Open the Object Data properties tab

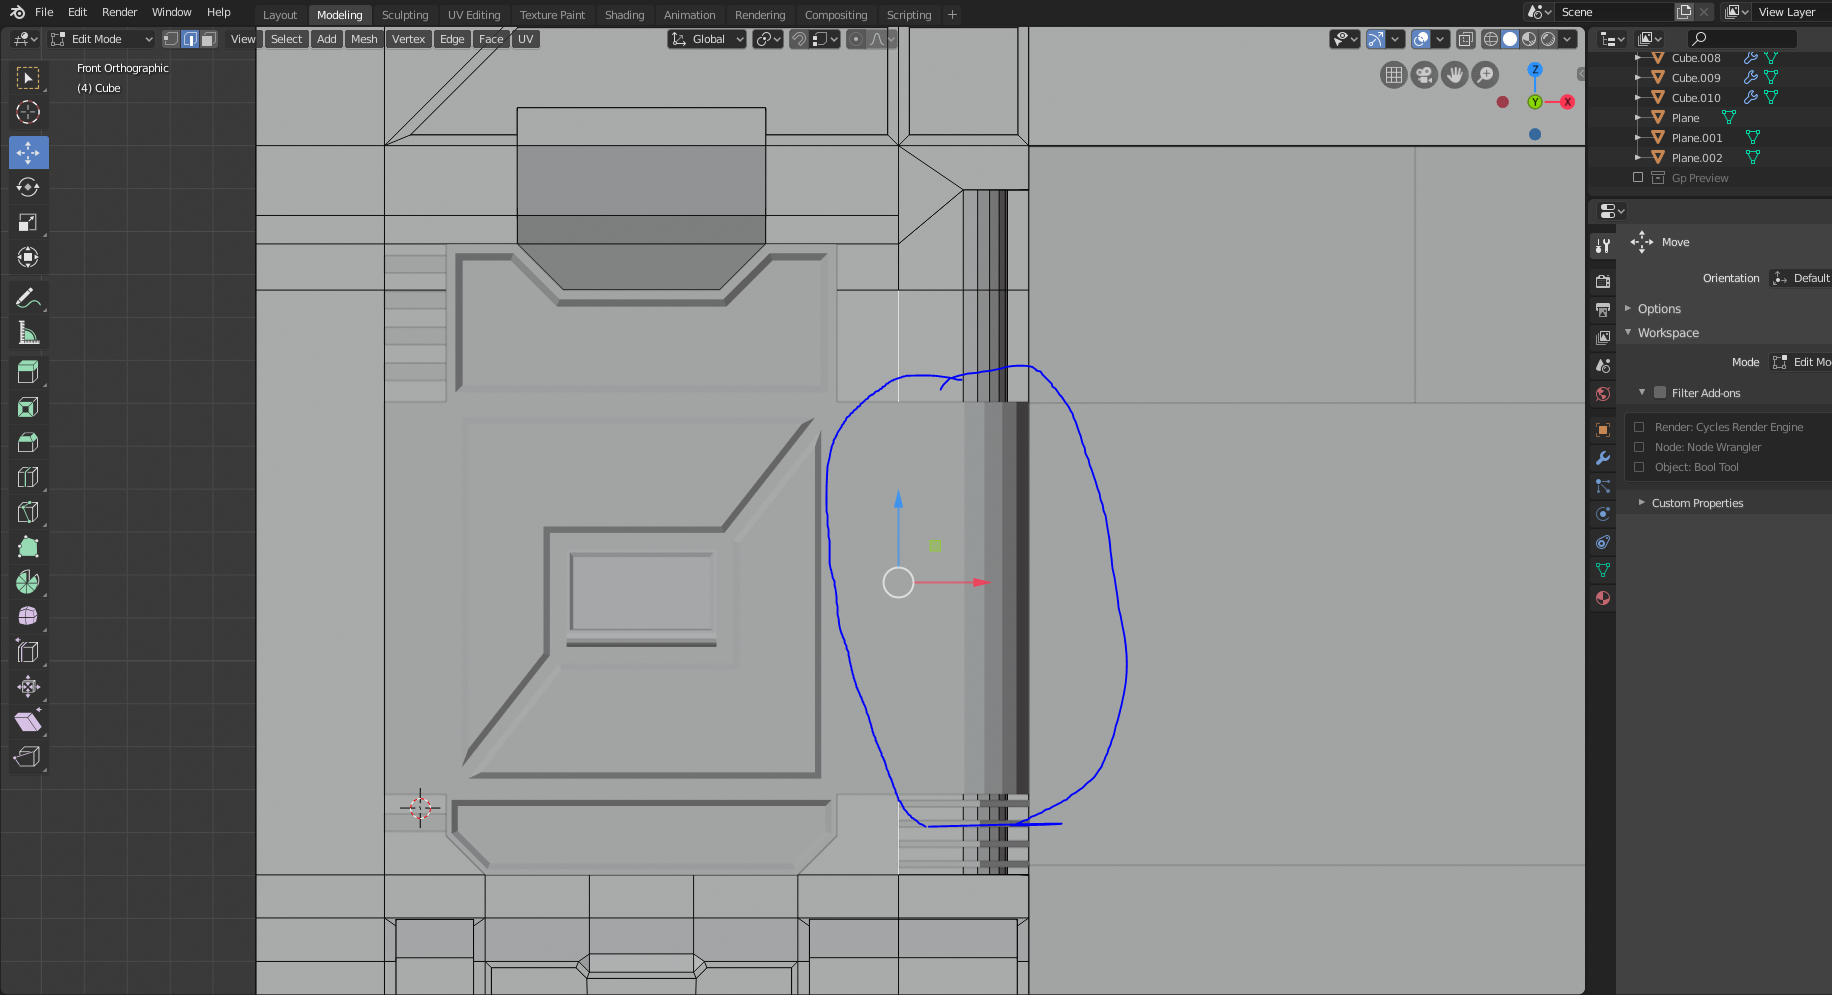(x=1603, y=570)
